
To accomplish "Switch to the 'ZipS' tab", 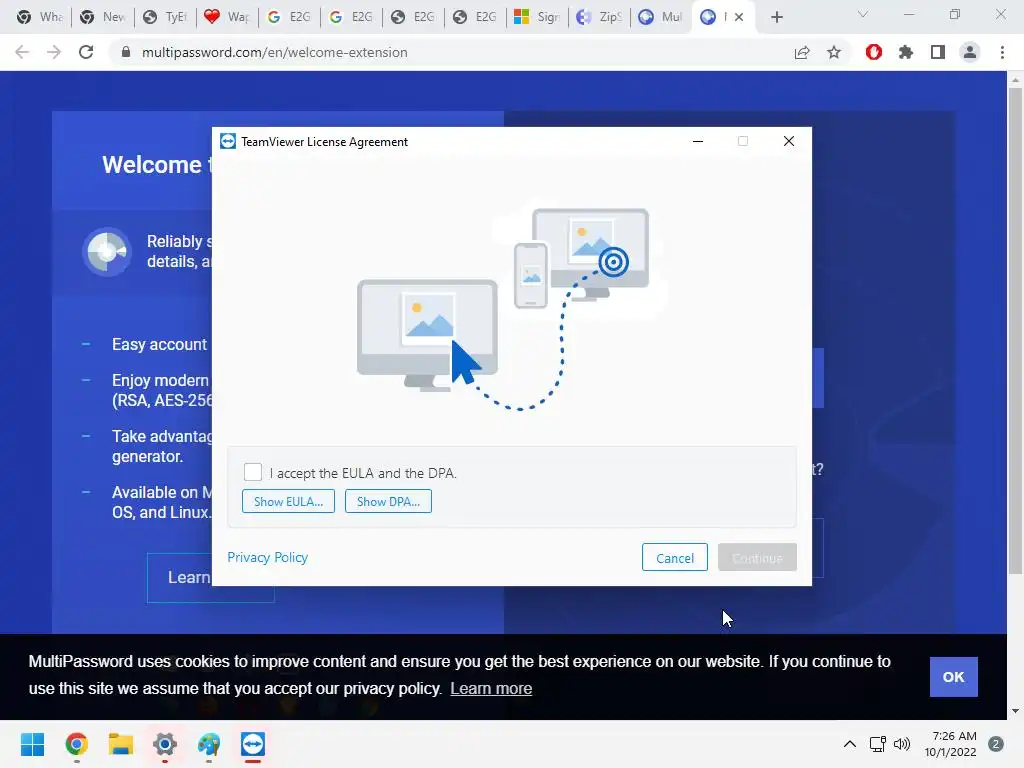I will (x=599, y=17).
